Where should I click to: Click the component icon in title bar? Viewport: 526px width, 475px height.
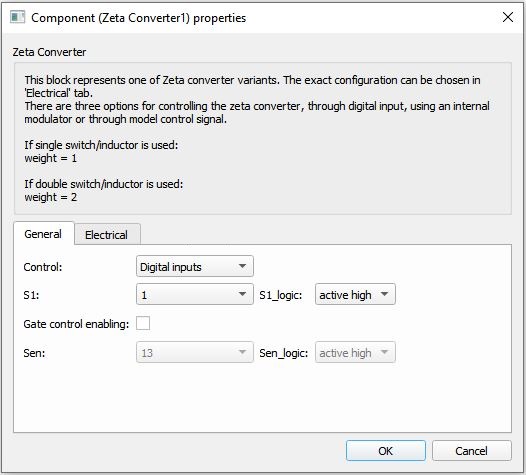pos(17,17)
